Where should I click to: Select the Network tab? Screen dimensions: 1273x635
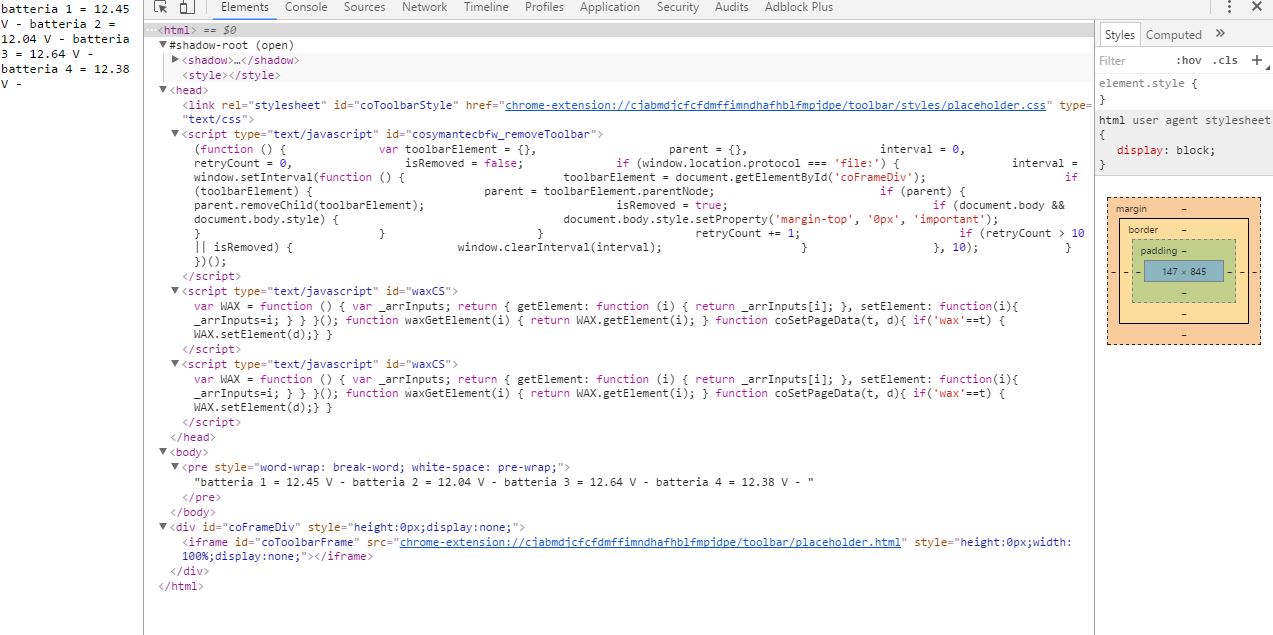click(424, 7)
